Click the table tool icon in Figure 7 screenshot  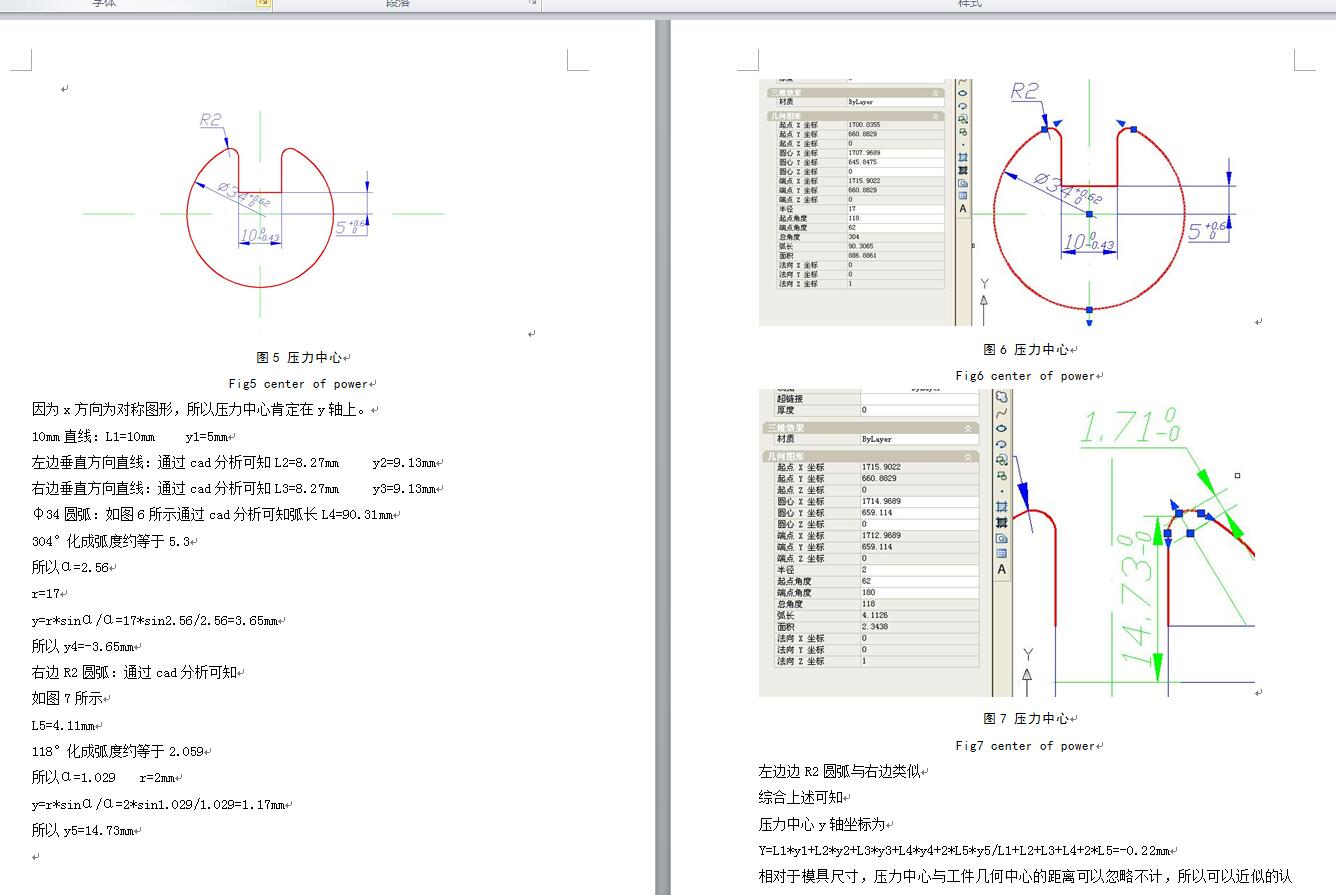(1001, 553)
